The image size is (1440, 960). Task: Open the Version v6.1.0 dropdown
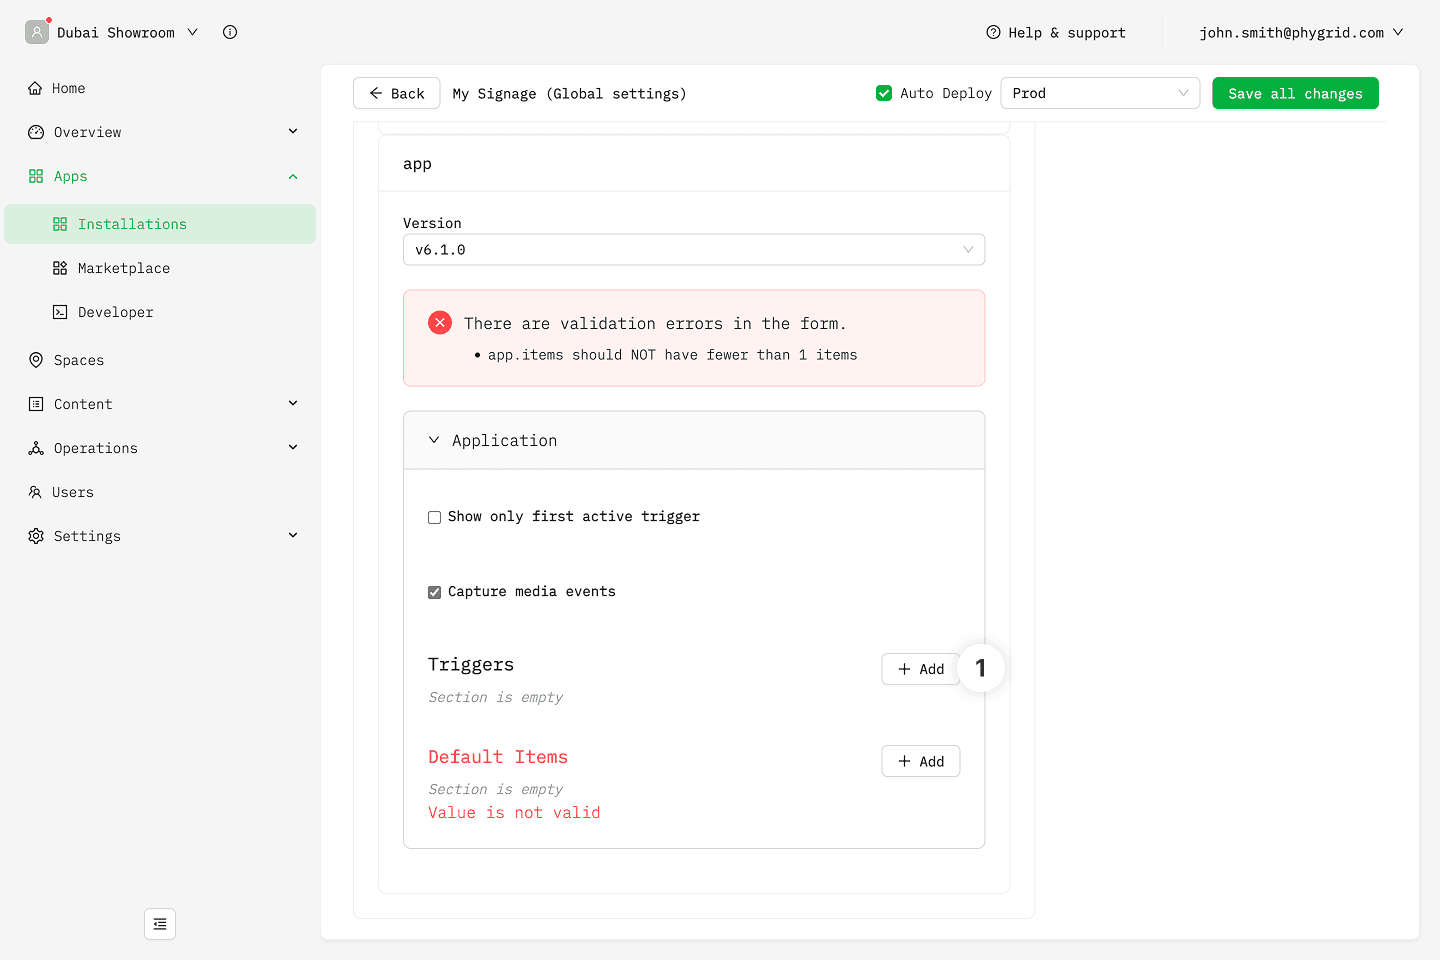coord(693,250)
